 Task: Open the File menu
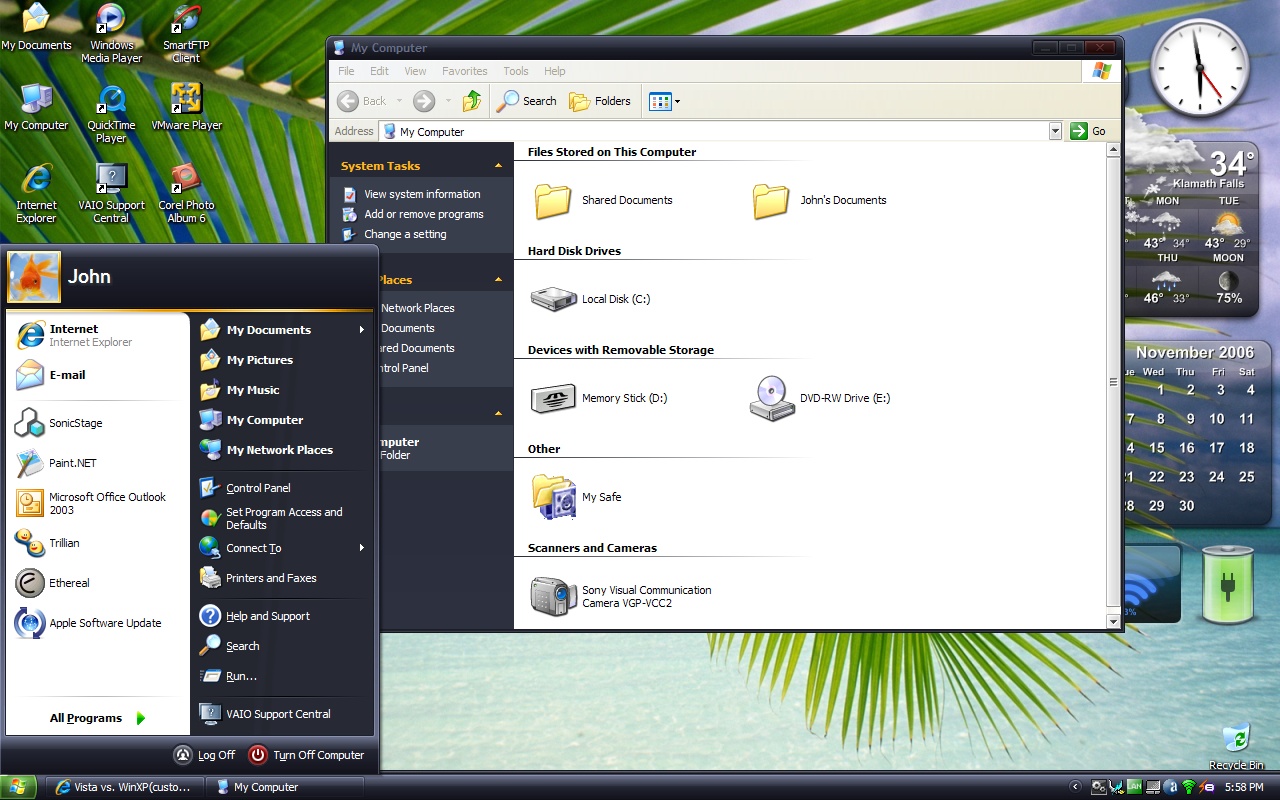click(x=346, y=71)
